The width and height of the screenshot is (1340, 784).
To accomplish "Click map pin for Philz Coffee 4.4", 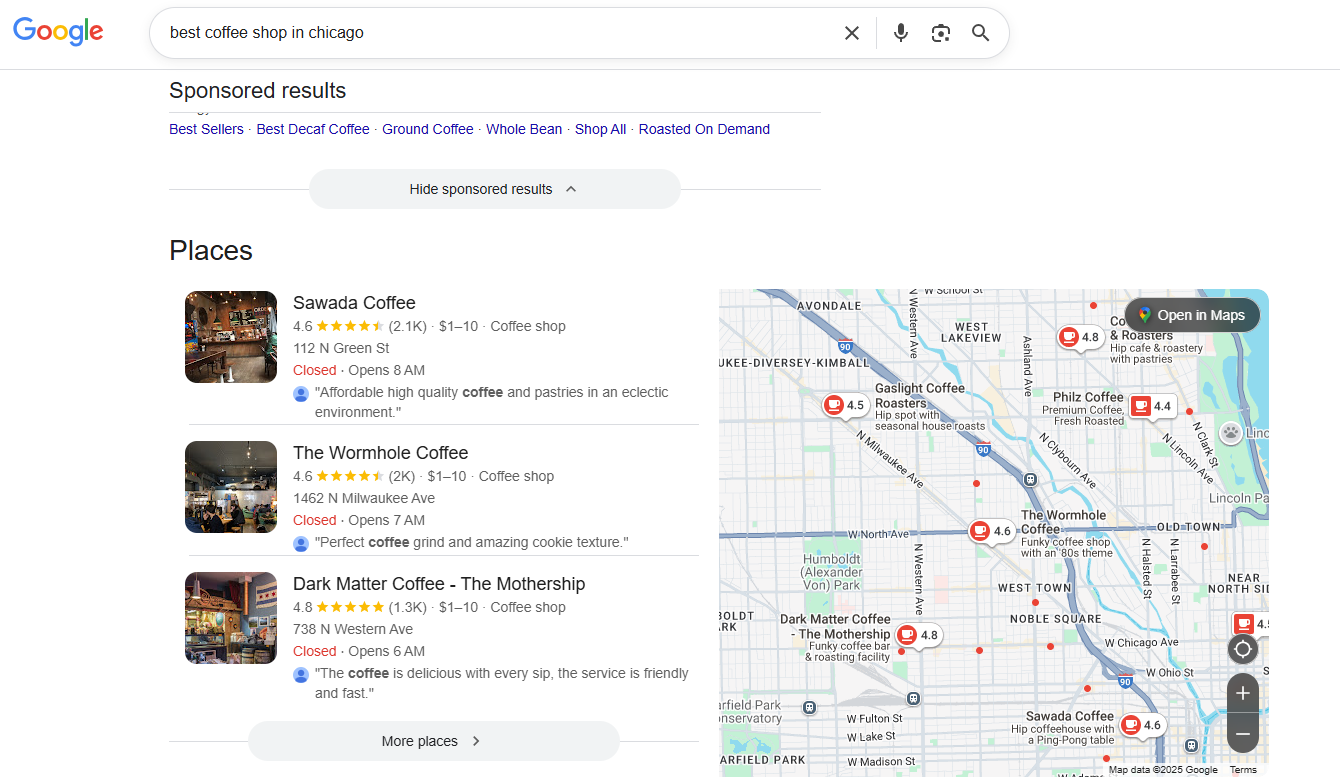I will tap(1151, 407).
